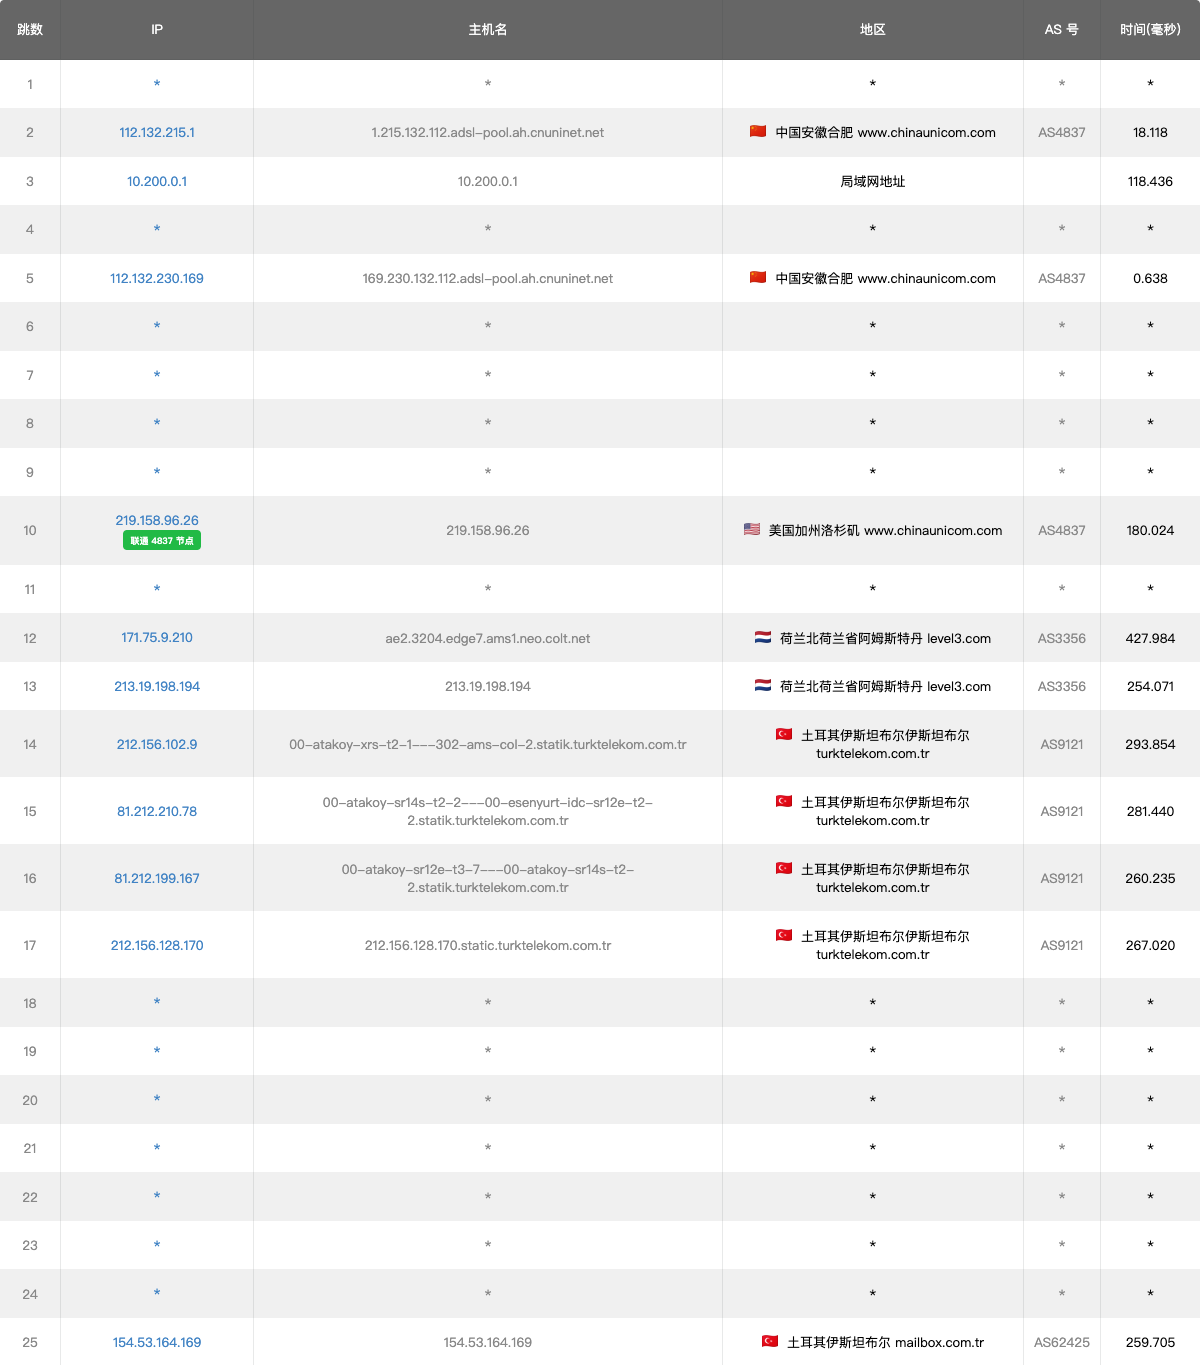Image resolution: width=1200 pixels, height=1365 pixels.
Task: Click the green 联通 4837 节点 badge
Action: [162, 540]
